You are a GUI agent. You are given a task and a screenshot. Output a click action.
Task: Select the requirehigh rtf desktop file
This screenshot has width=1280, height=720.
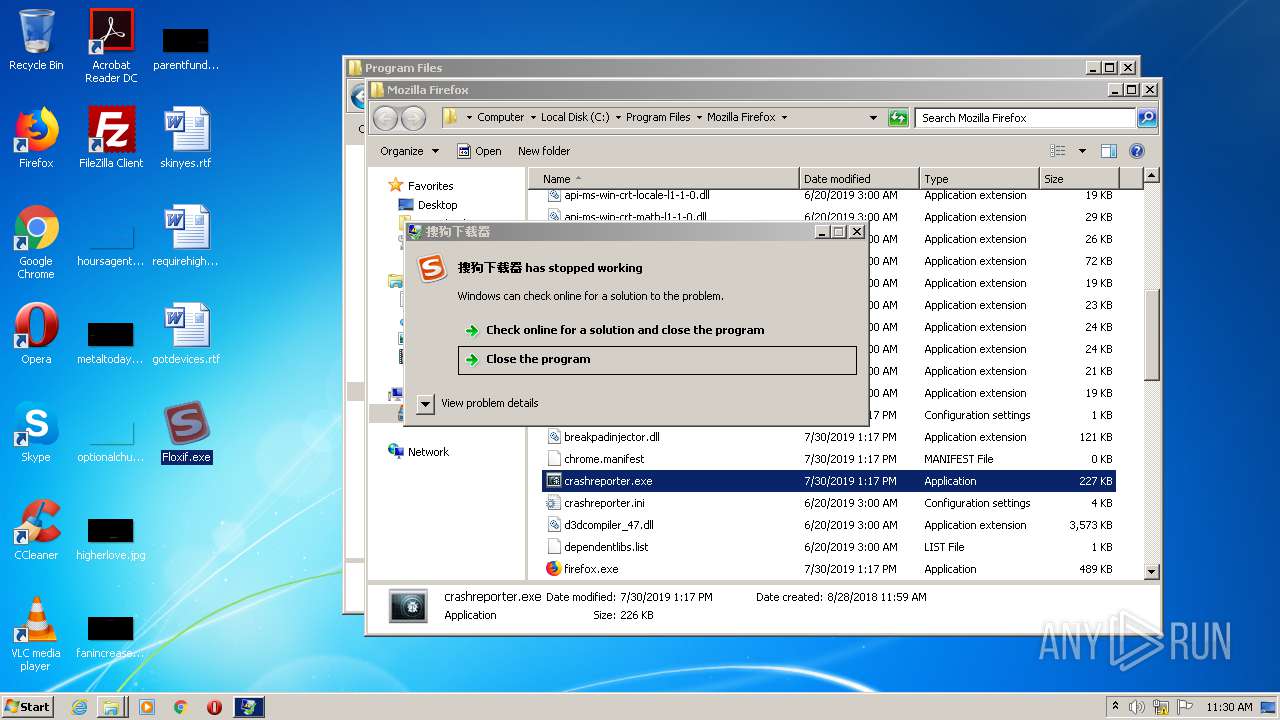pos(186,236)
